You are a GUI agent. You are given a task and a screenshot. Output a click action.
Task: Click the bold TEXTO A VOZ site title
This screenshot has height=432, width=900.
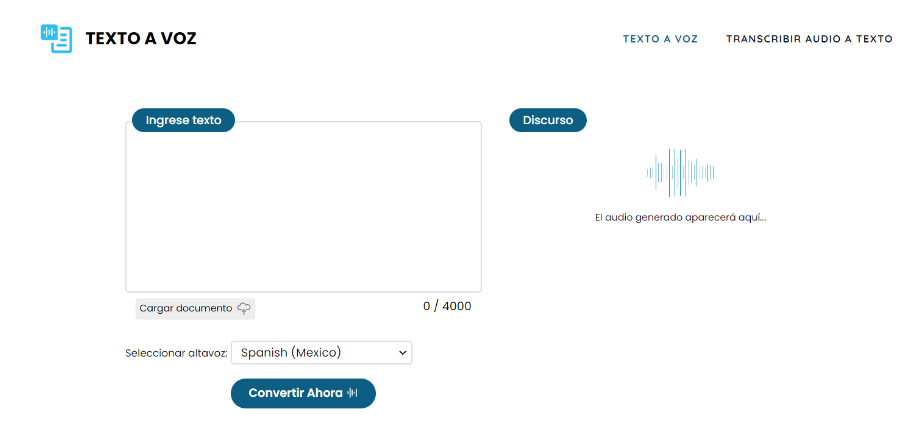141,39
